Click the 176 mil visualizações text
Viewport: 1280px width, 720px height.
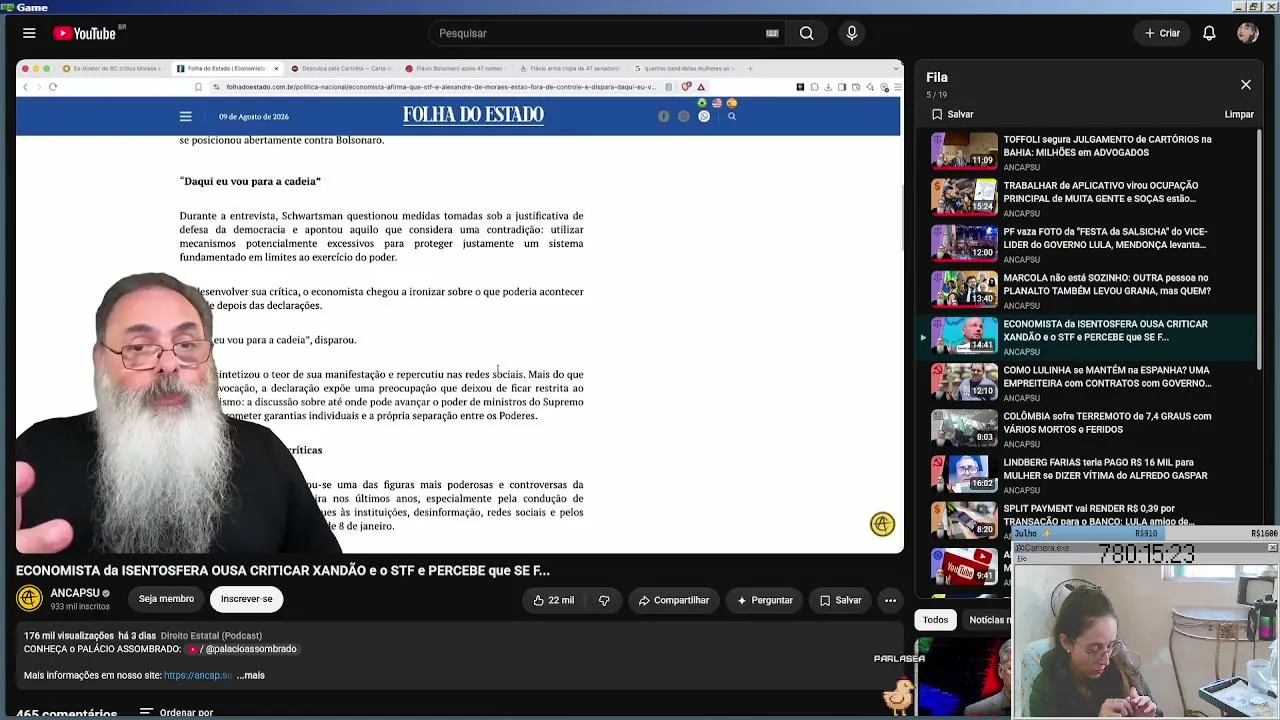69,636
